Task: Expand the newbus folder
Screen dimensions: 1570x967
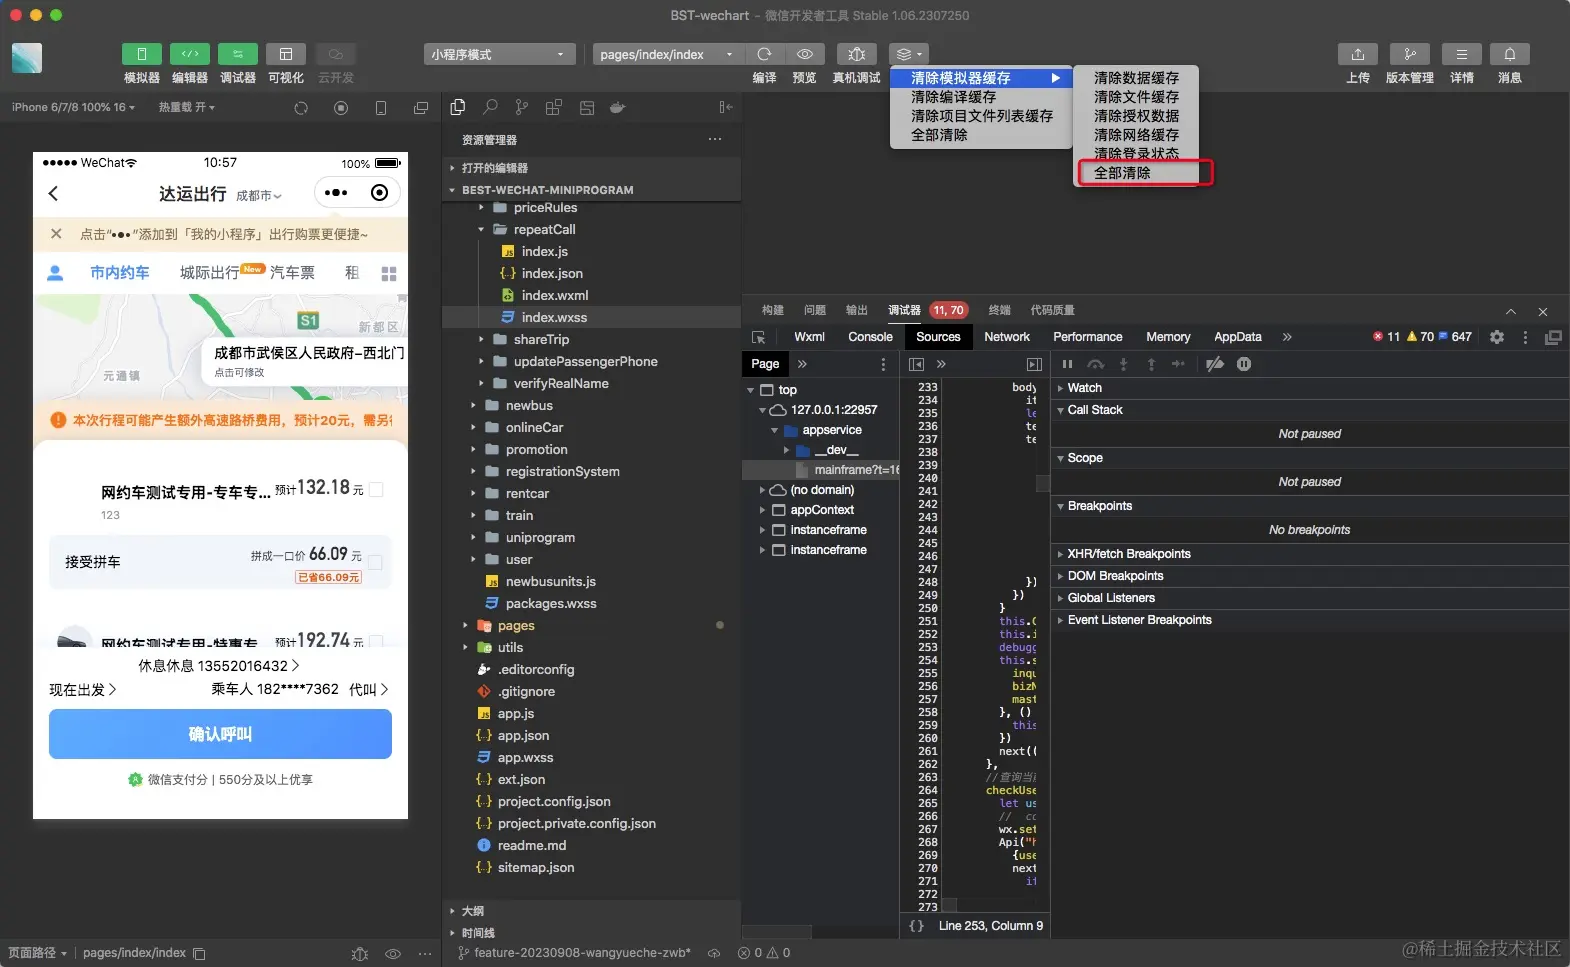Action: pyautogui.click(x=592, y=405)
